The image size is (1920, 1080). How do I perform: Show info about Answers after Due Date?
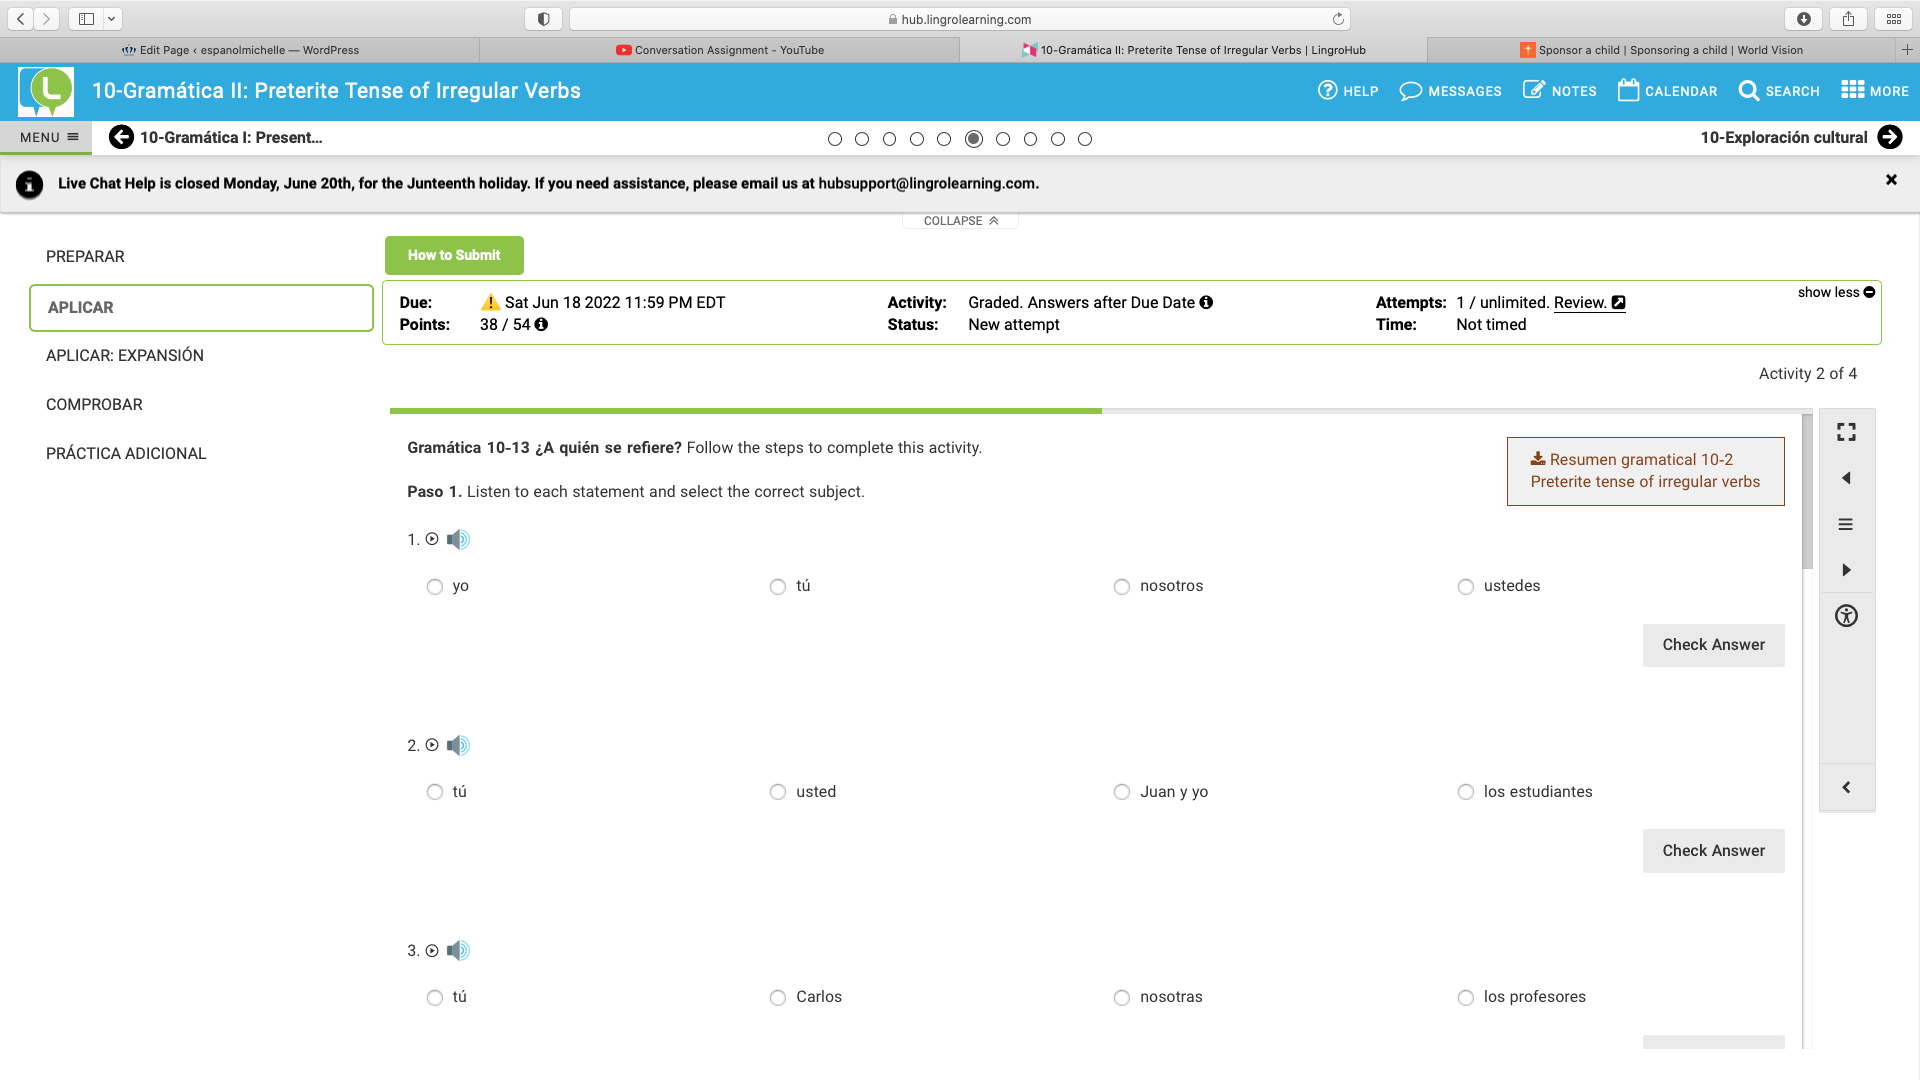1206,303
